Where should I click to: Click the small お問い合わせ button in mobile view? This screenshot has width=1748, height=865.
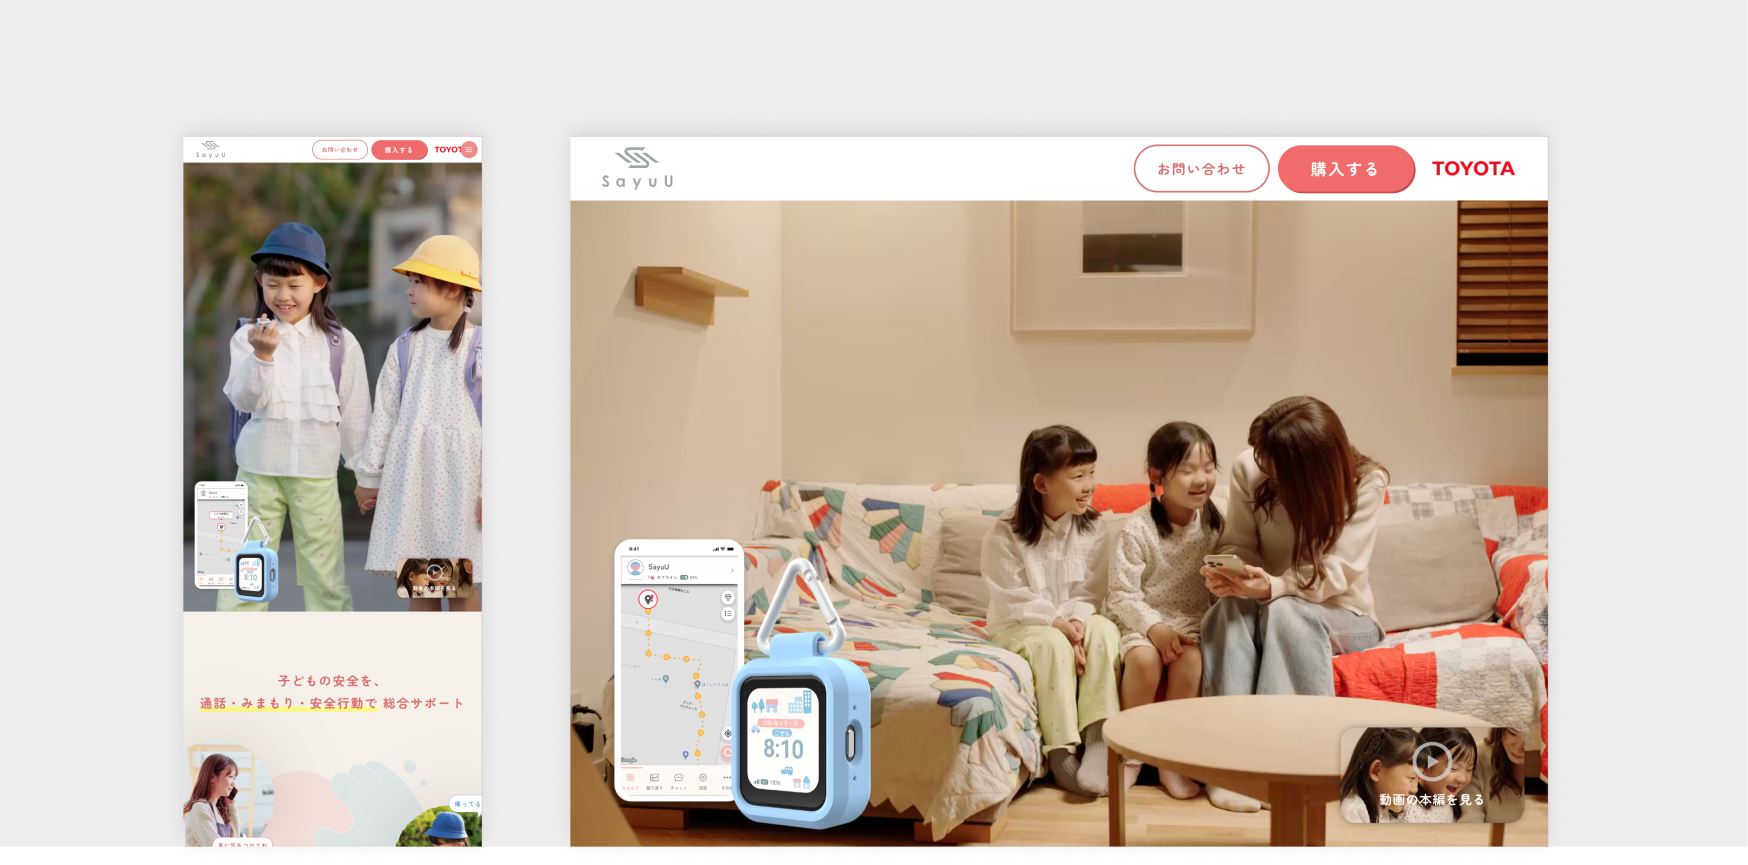340,150
